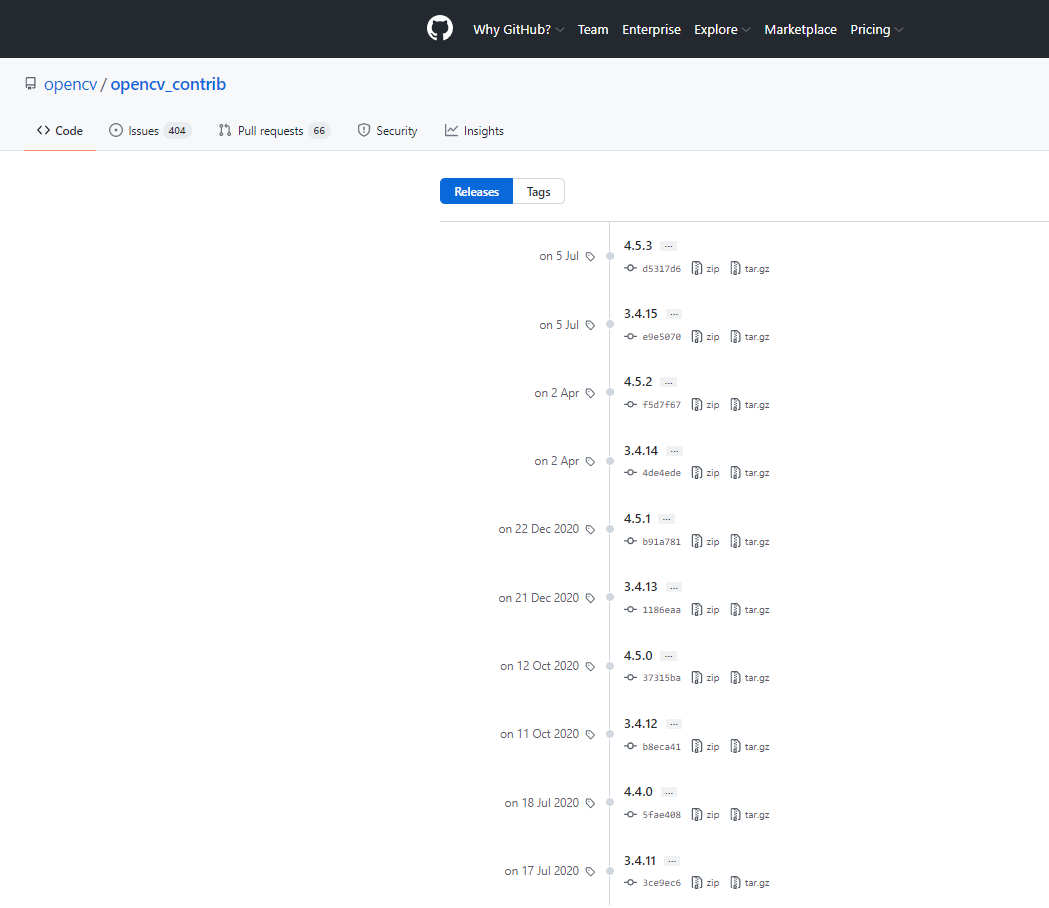Screen dimensions: 1049x908
Task: Download tar.gz for release 4.4.0
Action: coord(750,814)
